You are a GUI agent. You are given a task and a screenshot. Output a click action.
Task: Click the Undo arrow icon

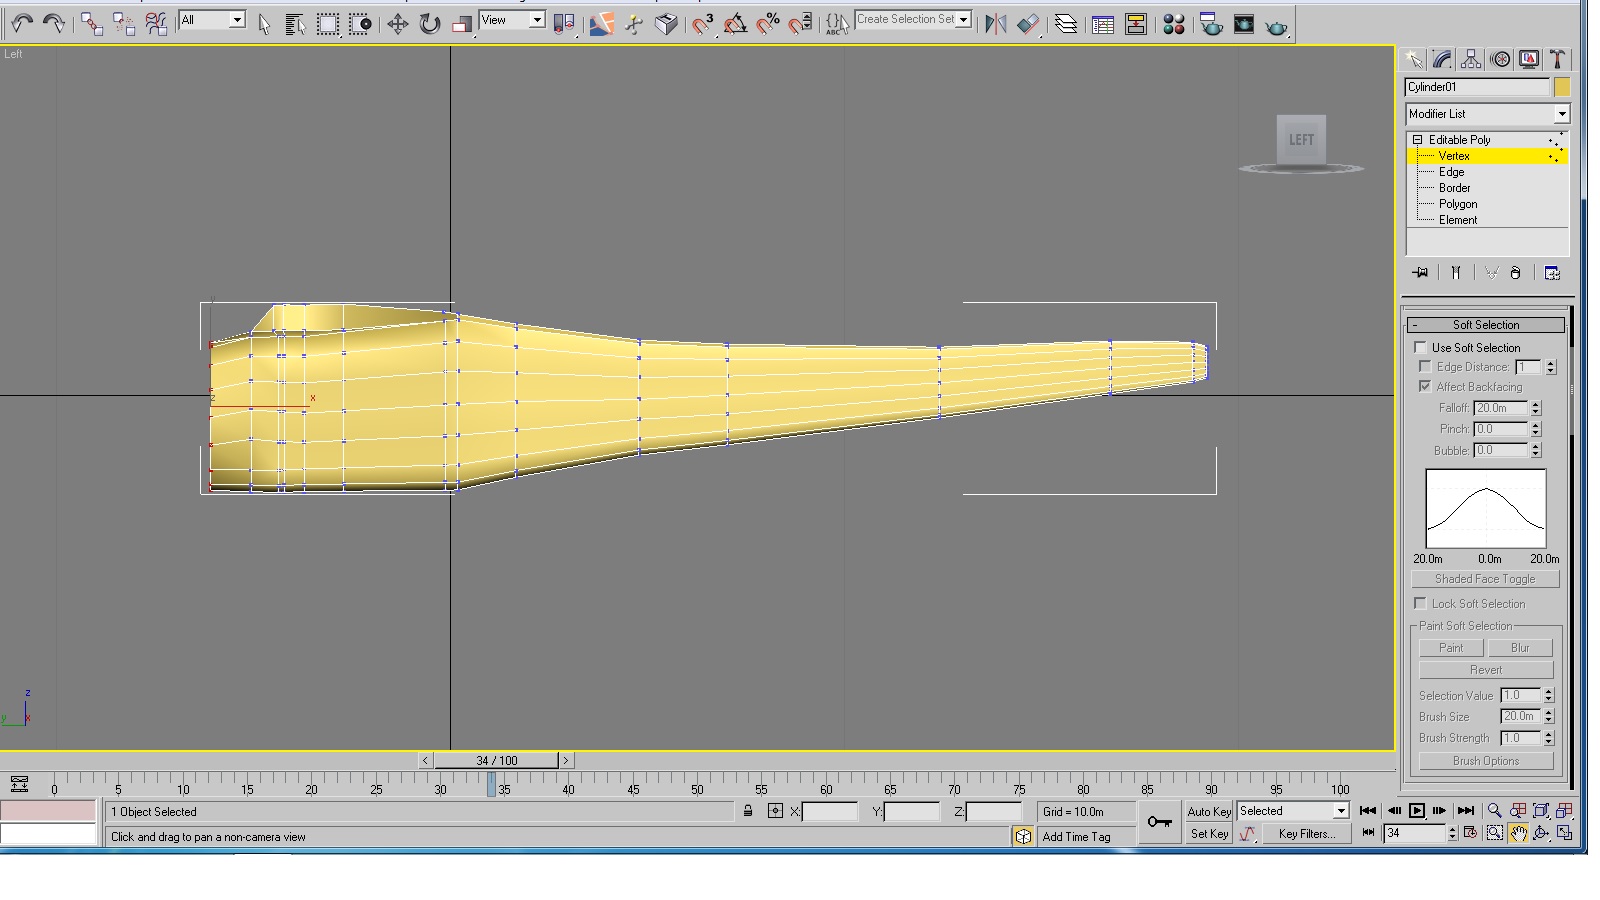22,24
